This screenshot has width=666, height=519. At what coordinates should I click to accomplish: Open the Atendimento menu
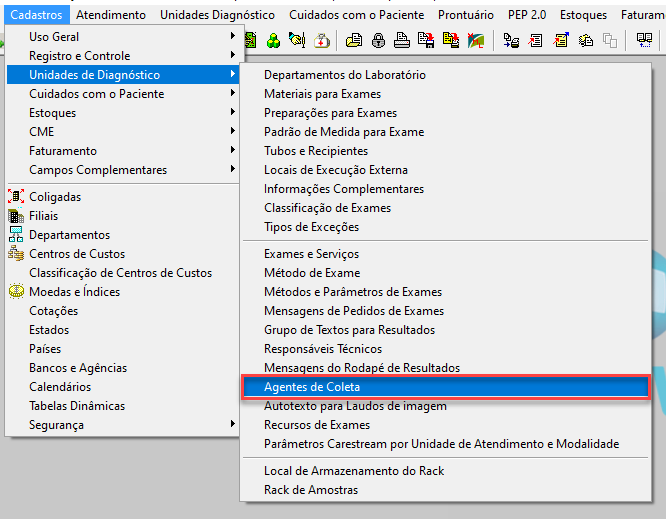point(111,15)
